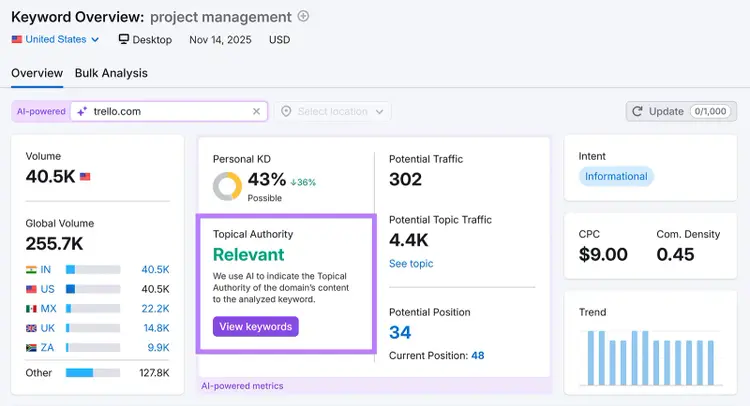750x406 pixels.
Task: Select the IN country link
Action: point(45,270)
